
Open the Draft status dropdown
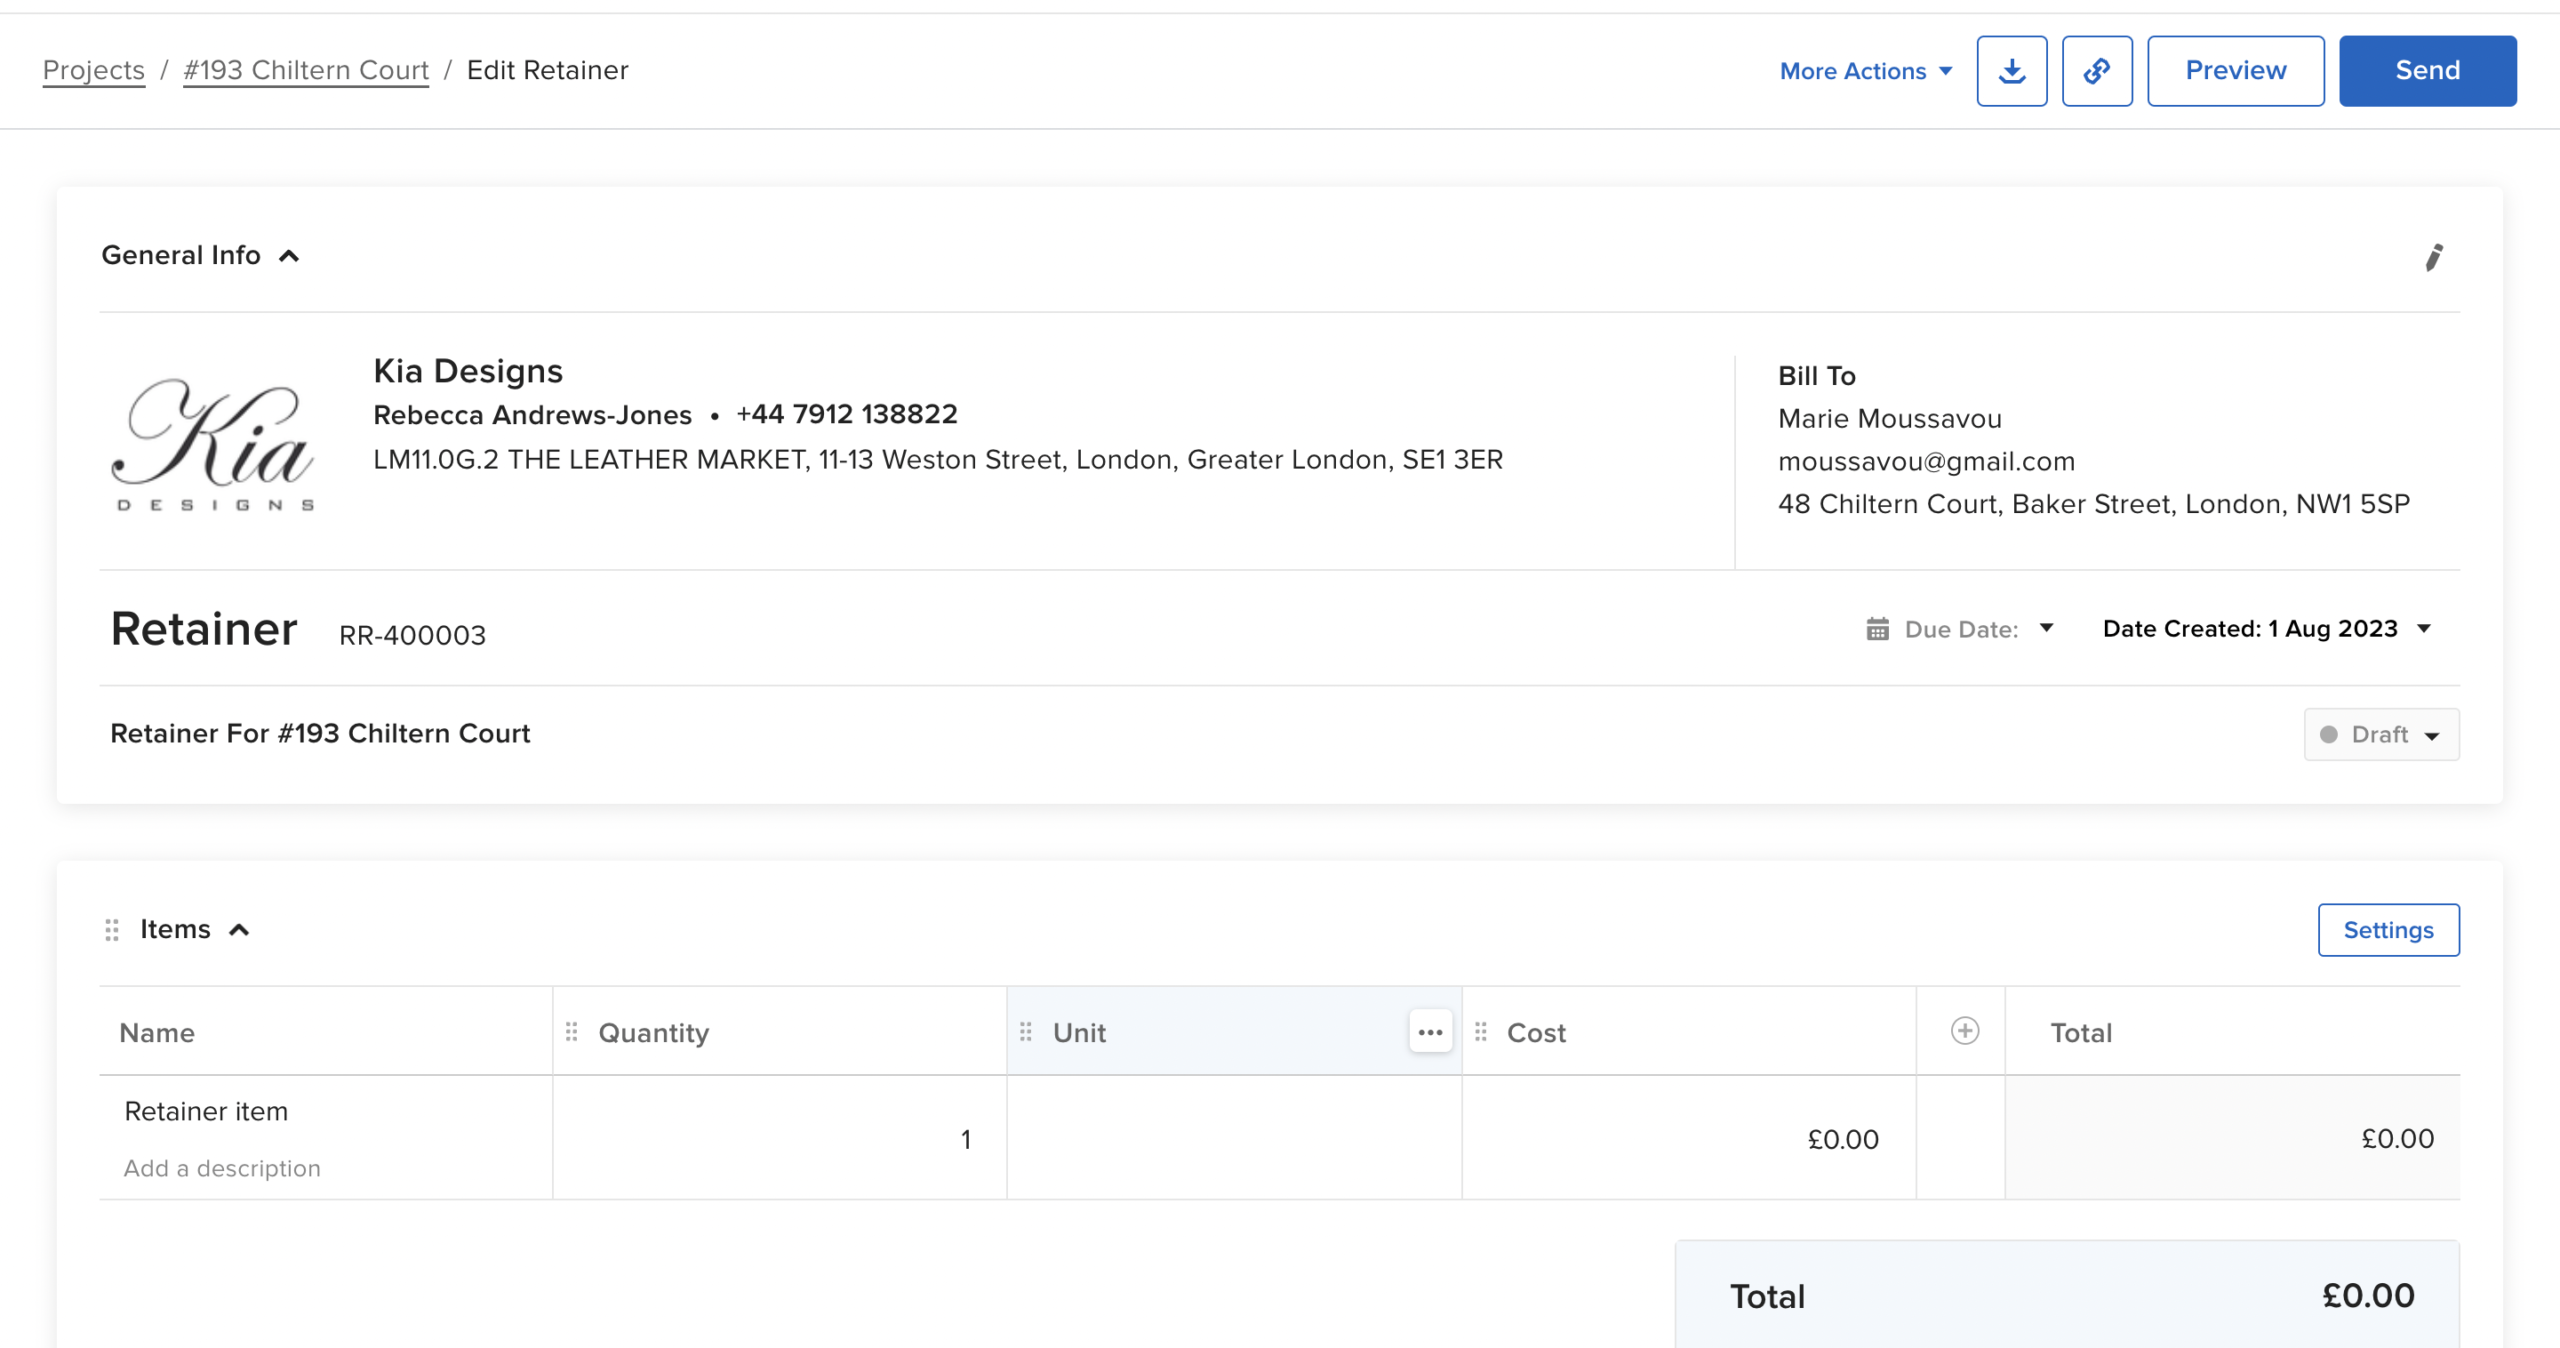tap(2381, 735)
